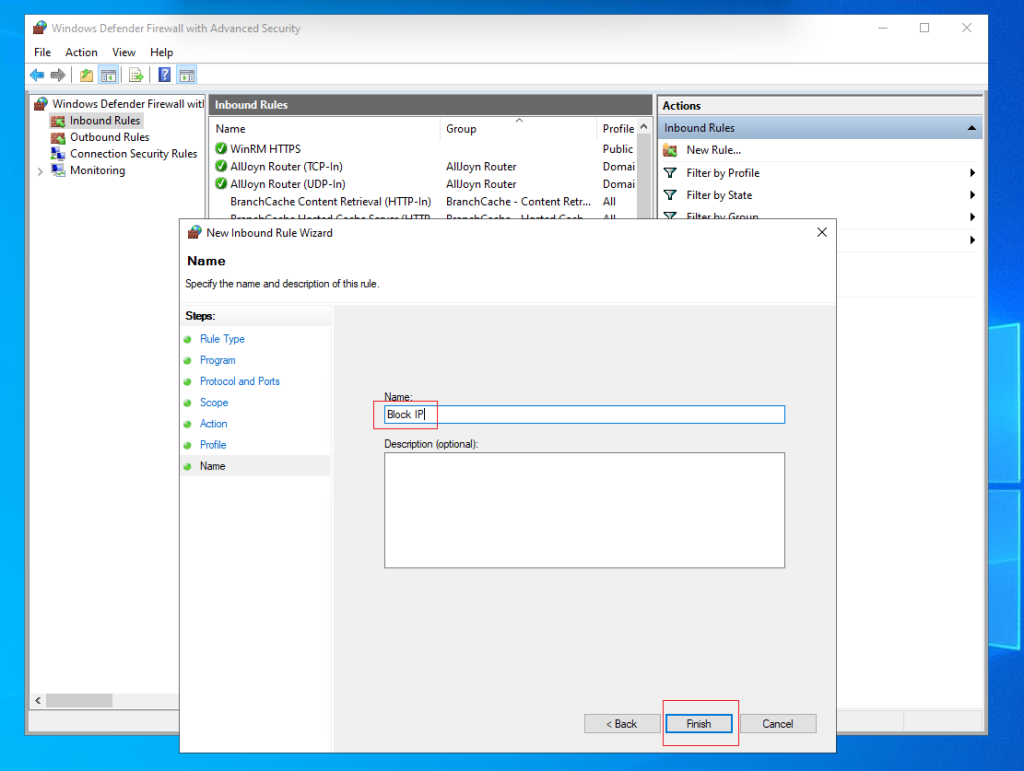Open the Action menu
This screenshot has height=771, width=1024.
pyautogui.click(x=81, y=52)
